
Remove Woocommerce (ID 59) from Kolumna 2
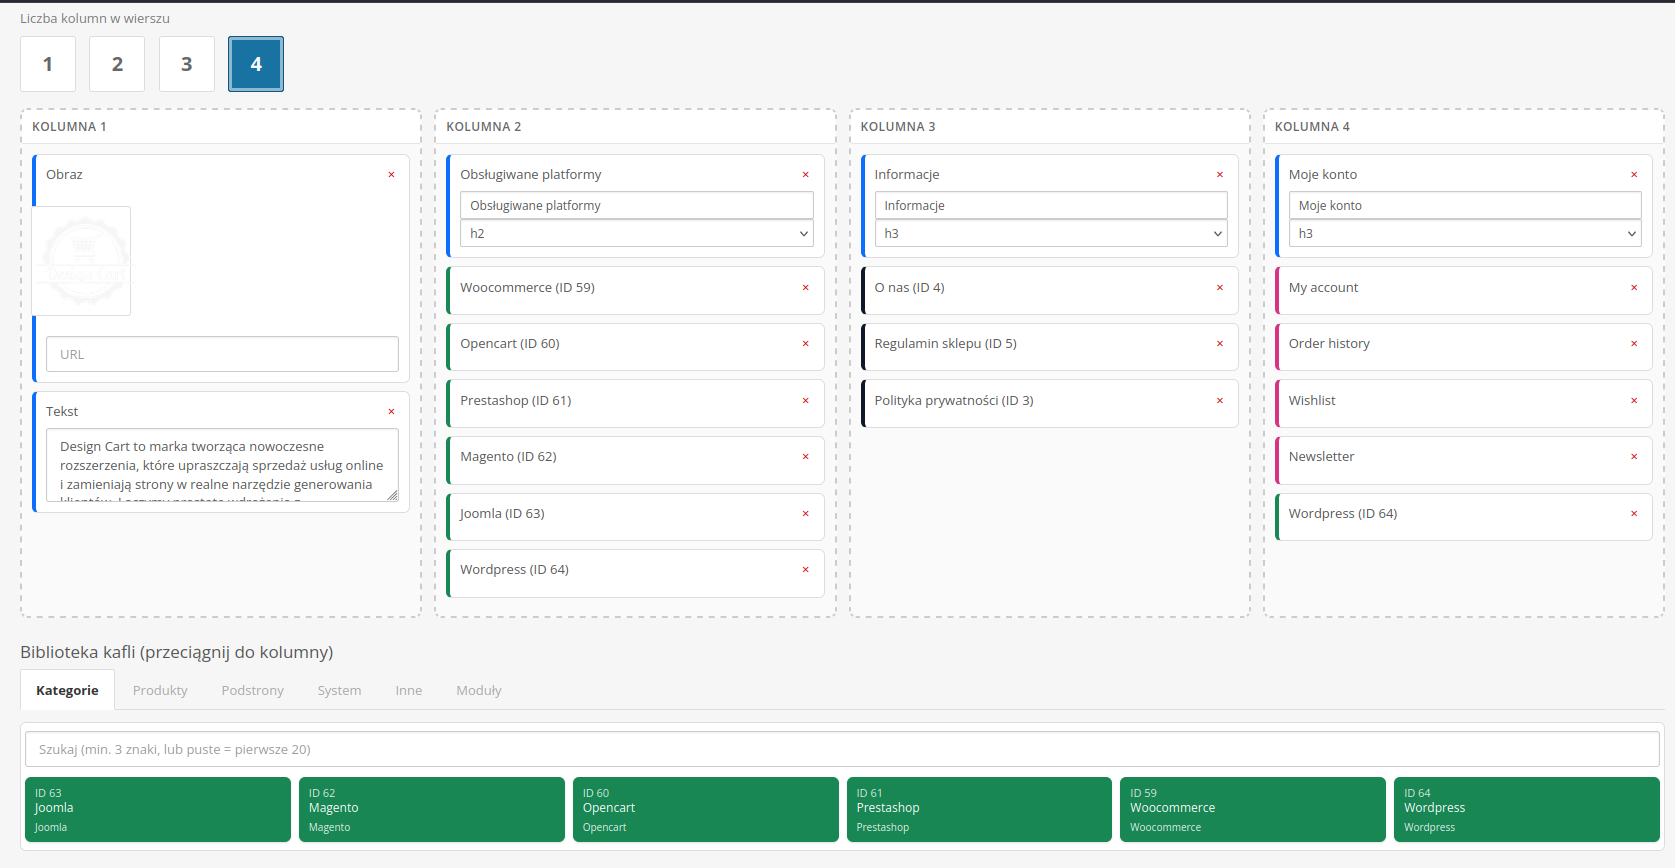(805, 288)
